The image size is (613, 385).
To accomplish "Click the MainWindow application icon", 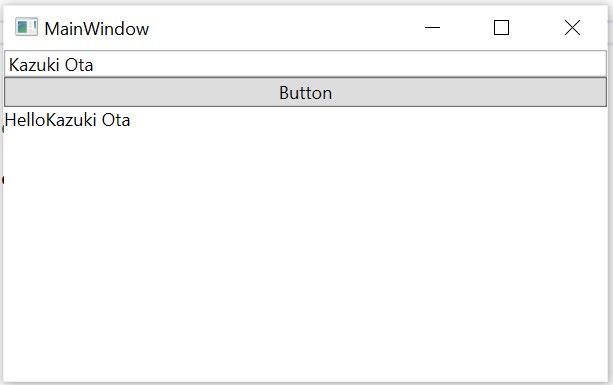I will [26, 27].
